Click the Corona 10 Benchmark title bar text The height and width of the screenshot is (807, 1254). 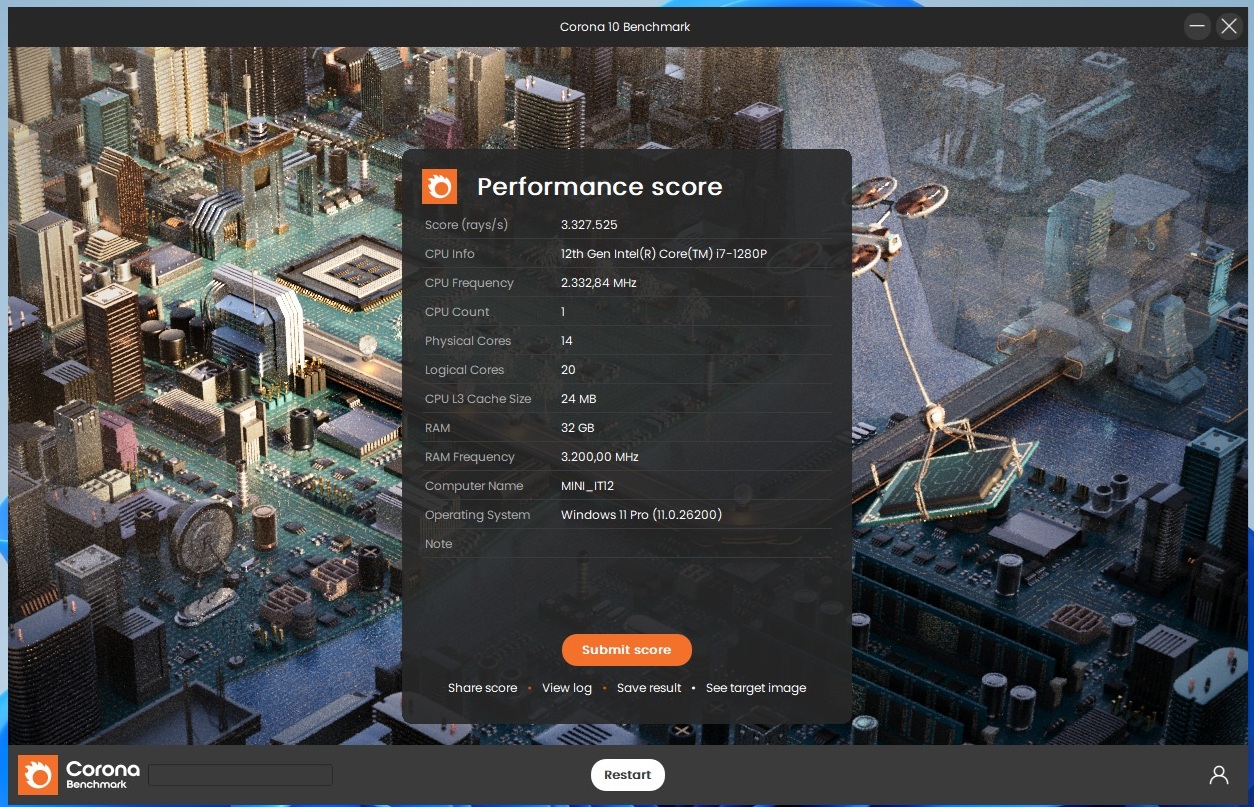click(625, 27)
